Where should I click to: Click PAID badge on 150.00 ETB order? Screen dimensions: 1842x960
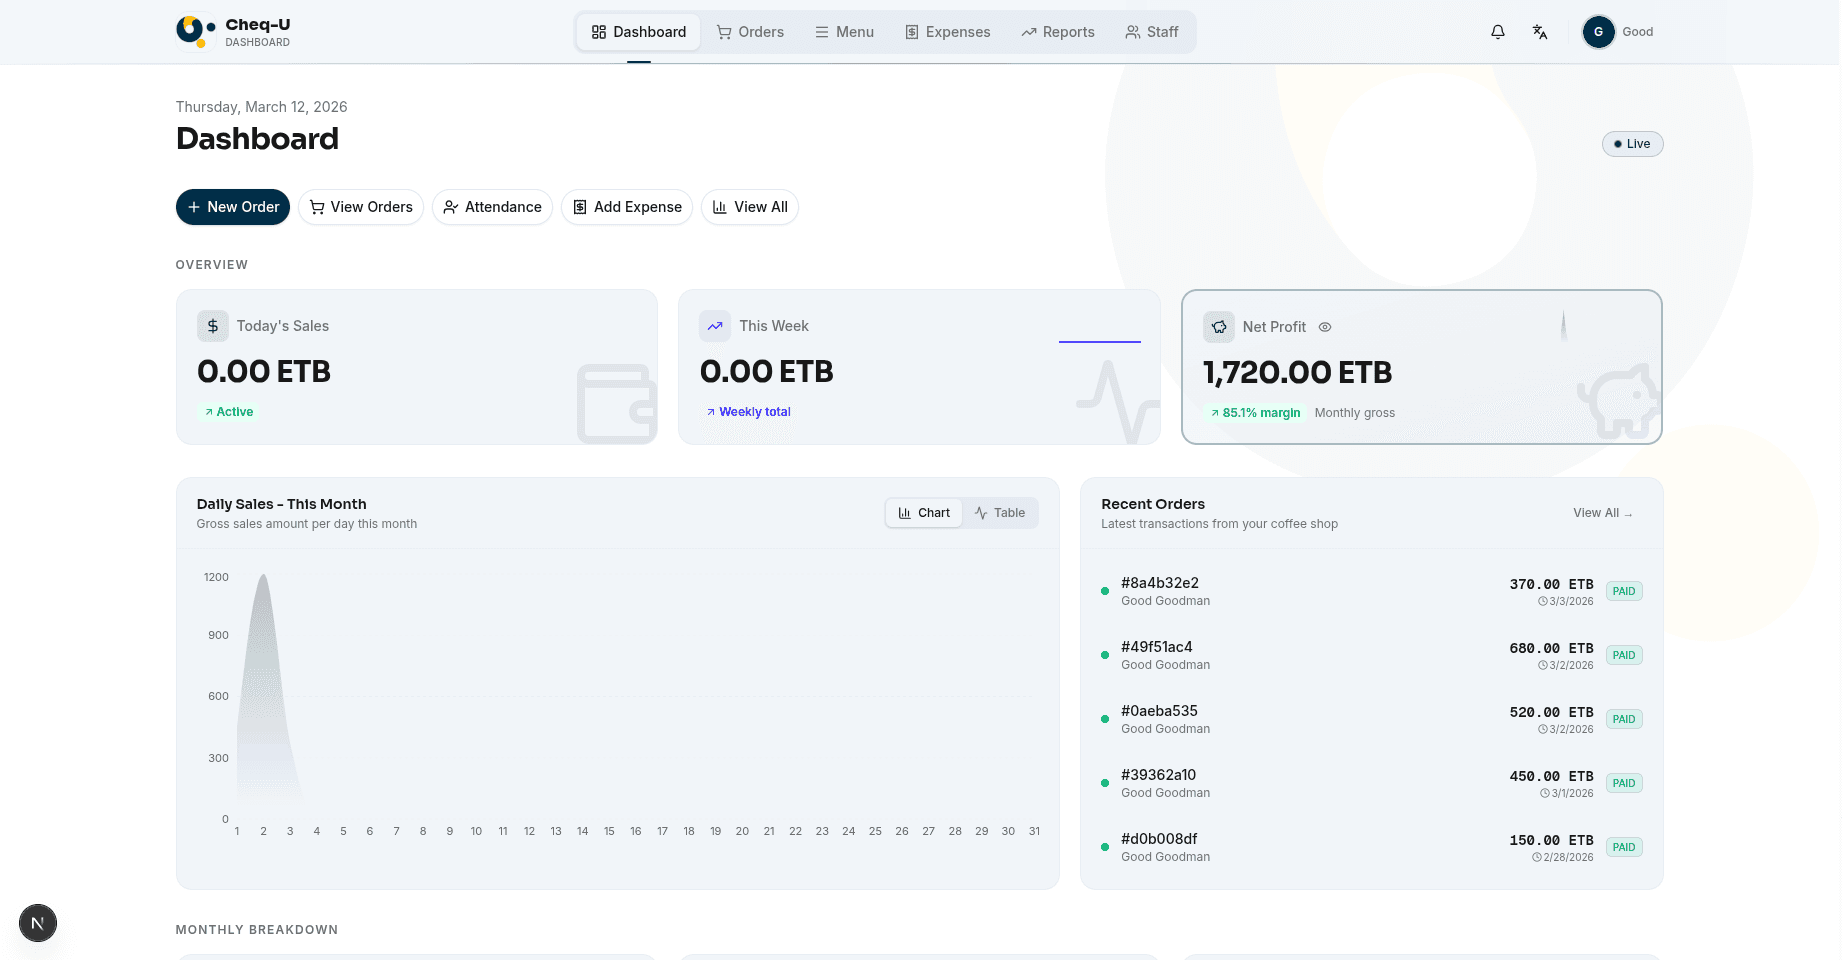1624,847
